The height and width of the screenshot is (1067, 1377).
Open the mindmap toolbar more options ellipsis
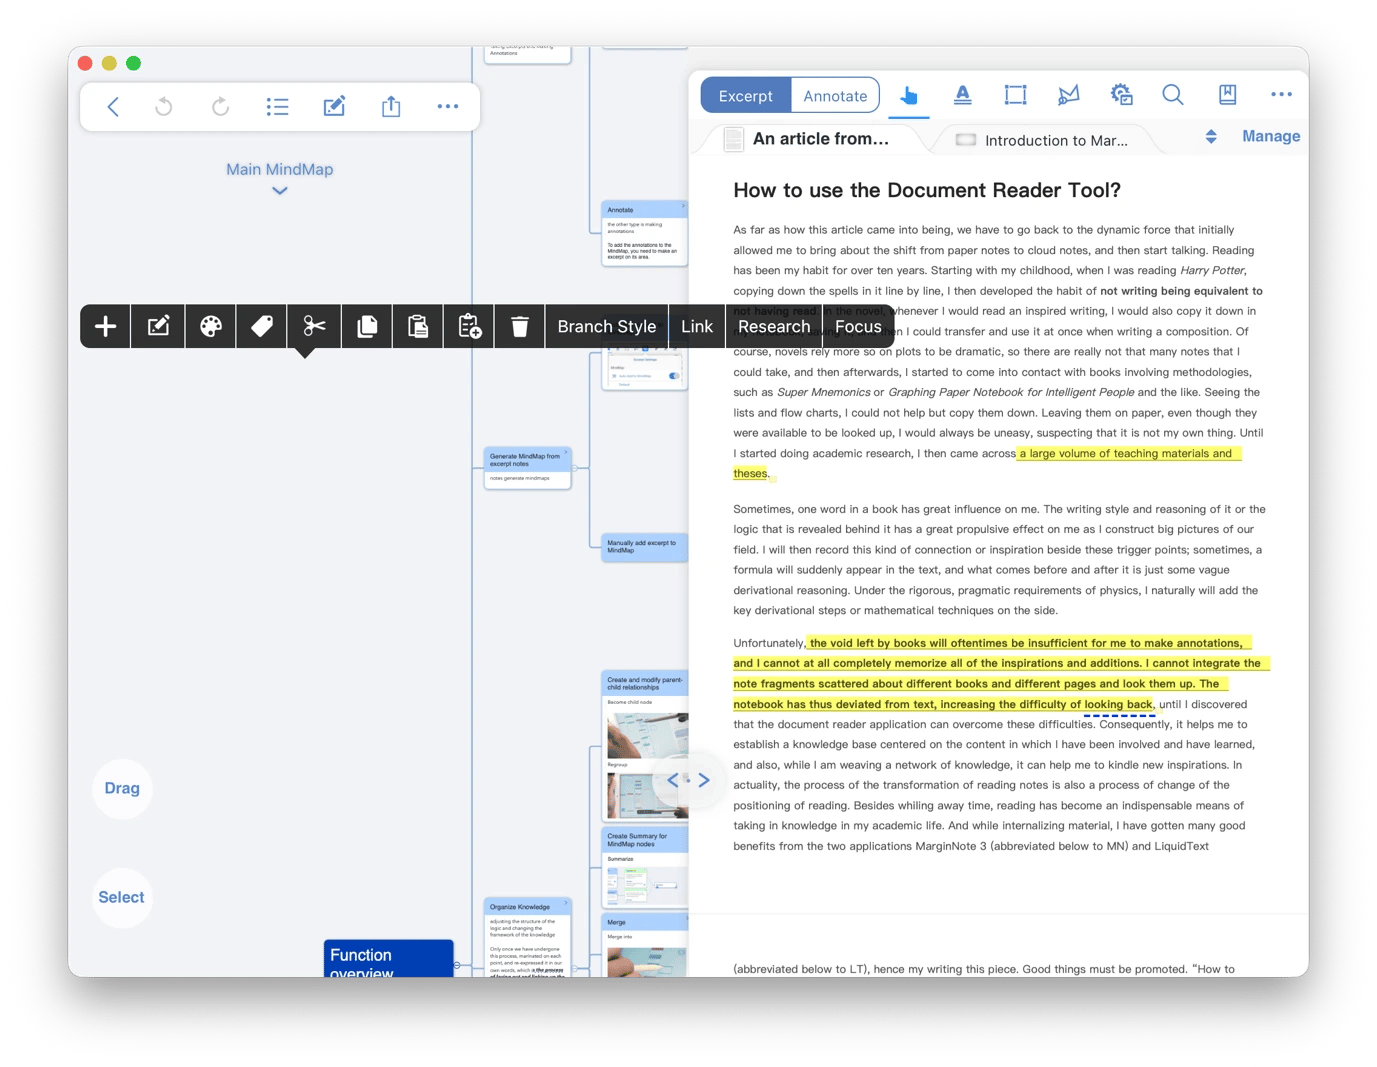coord(448,107)
